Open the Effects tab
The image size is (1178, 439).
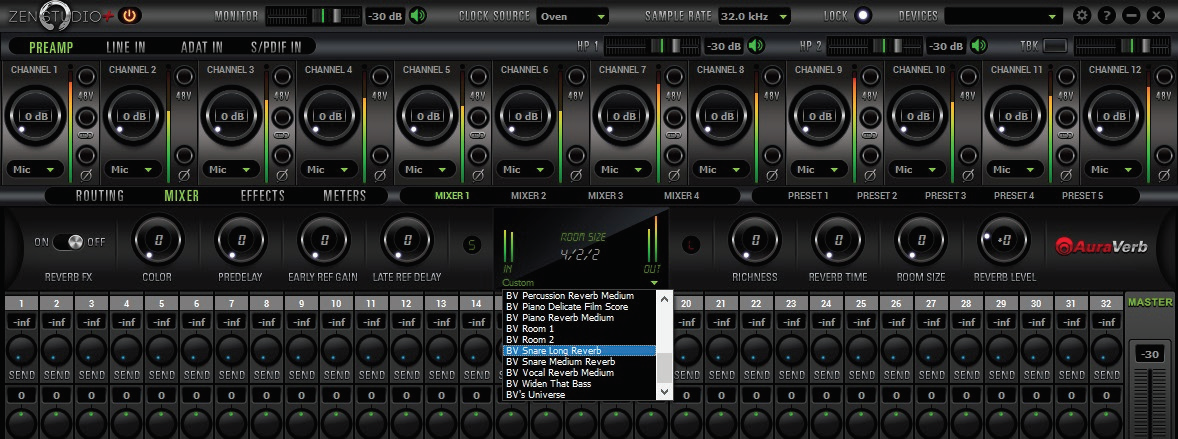pyautogui.click(x=262, y=196)
